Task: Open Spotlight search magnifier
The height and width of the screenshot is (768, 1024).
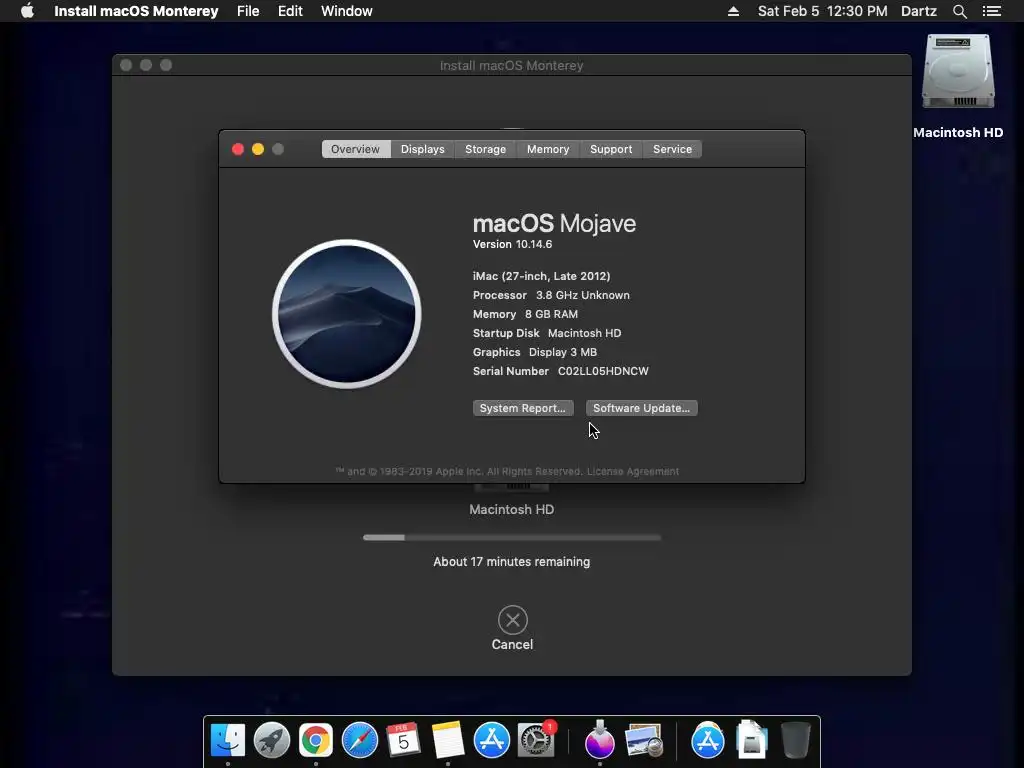Action: pos(959,11)
